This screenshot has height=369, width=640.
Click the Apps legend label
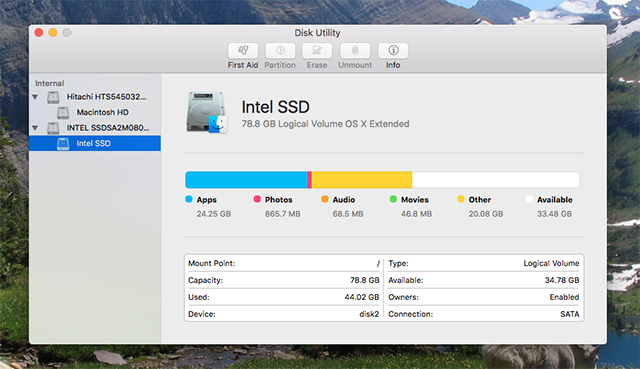pos(207,200)
